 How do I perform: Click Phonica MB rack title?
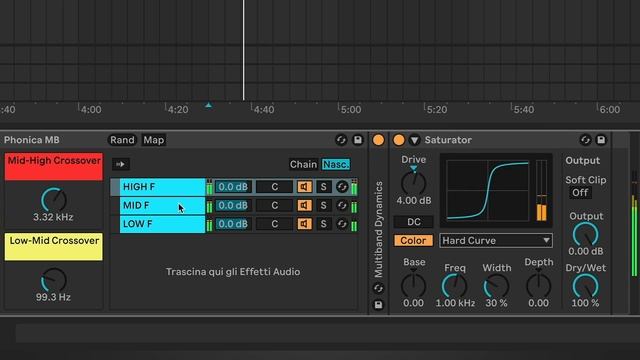pos(32,140)
